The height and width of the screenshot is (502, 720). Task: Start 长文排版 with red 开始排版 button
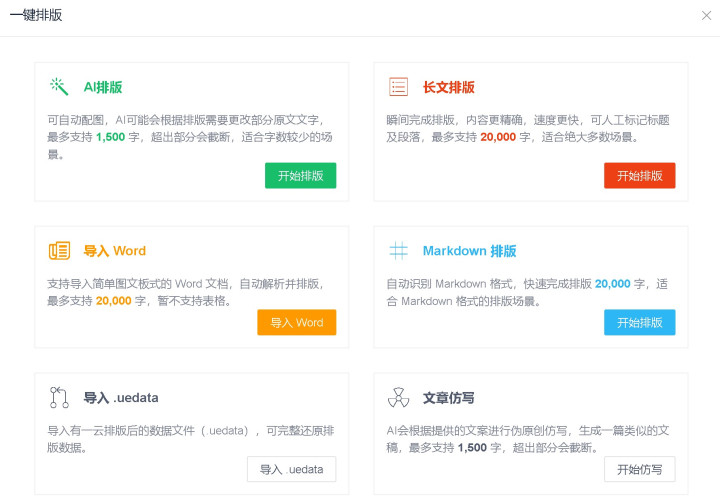(639, 175)
